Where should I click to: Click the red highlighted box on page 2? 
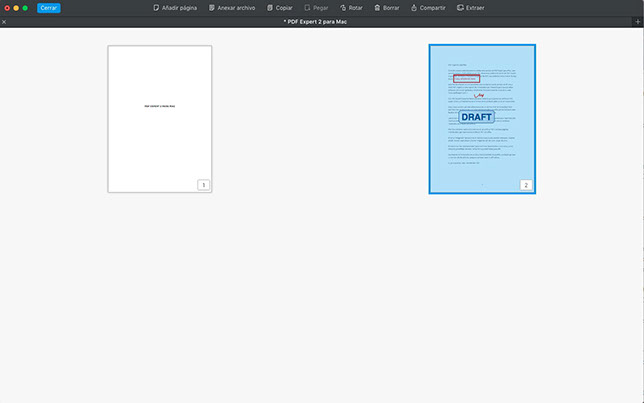(x=466, y=78)
